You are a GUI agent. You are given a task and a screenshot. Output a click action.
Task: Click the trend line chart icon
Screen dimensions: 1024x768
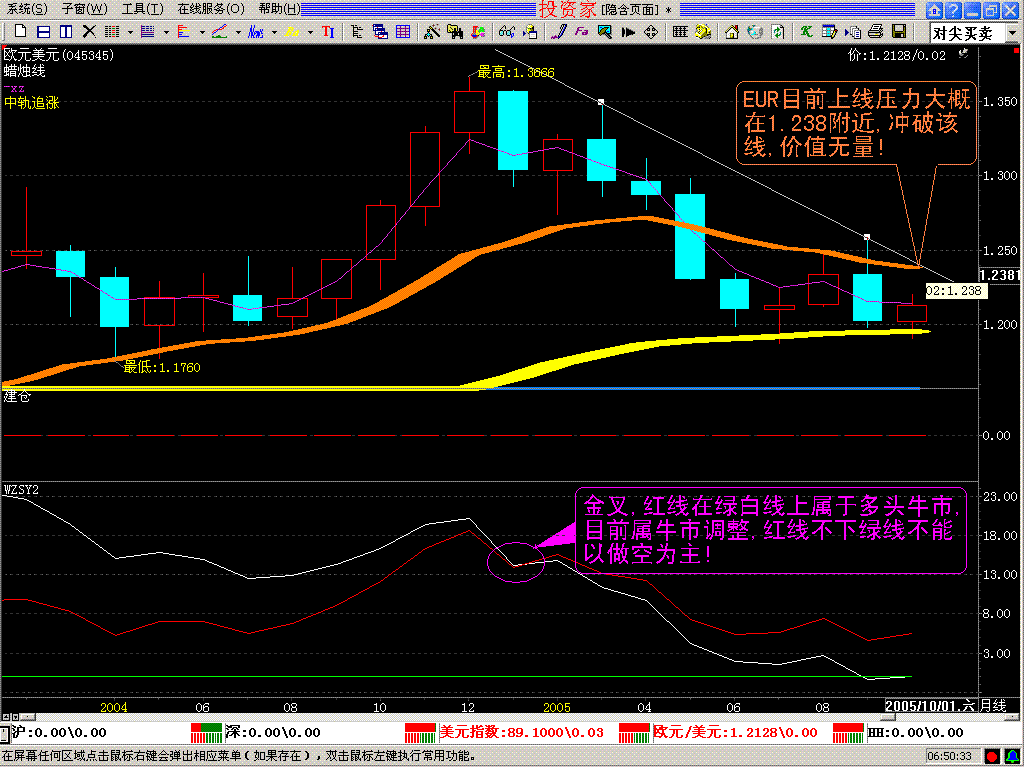click(220, 31)
